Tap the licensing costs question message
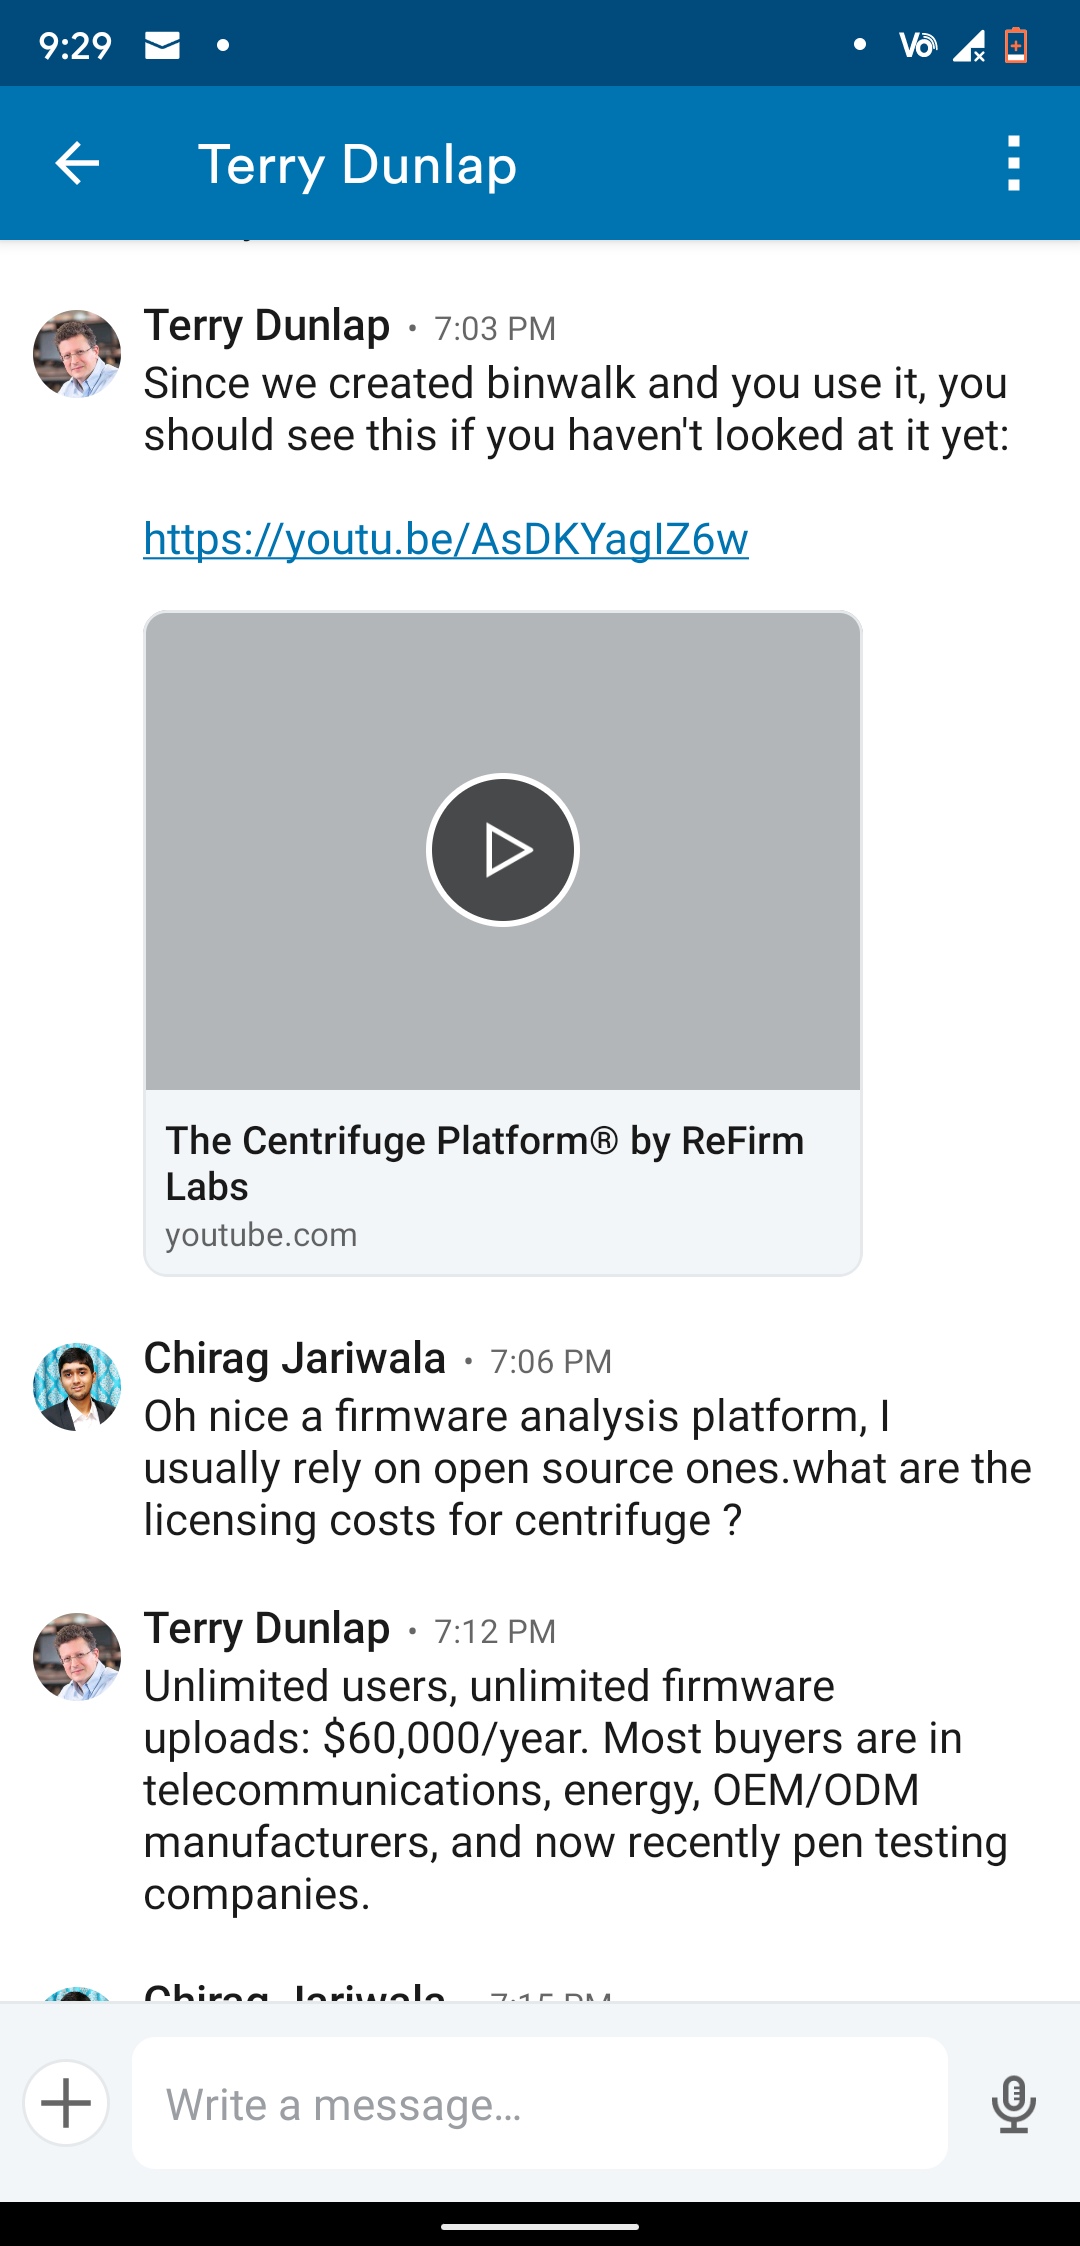The image size is (1080, 2246). coord(588,1468)
